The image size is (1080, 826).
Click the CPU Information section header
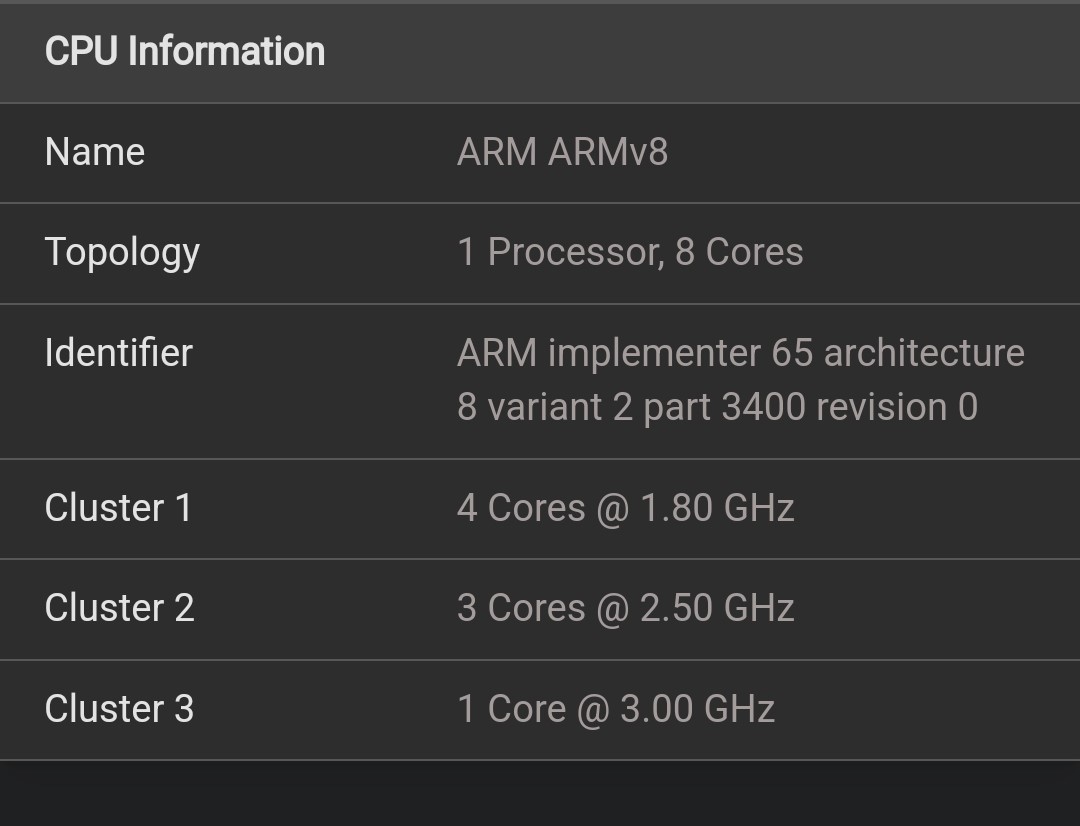click(x=185, y=52)
